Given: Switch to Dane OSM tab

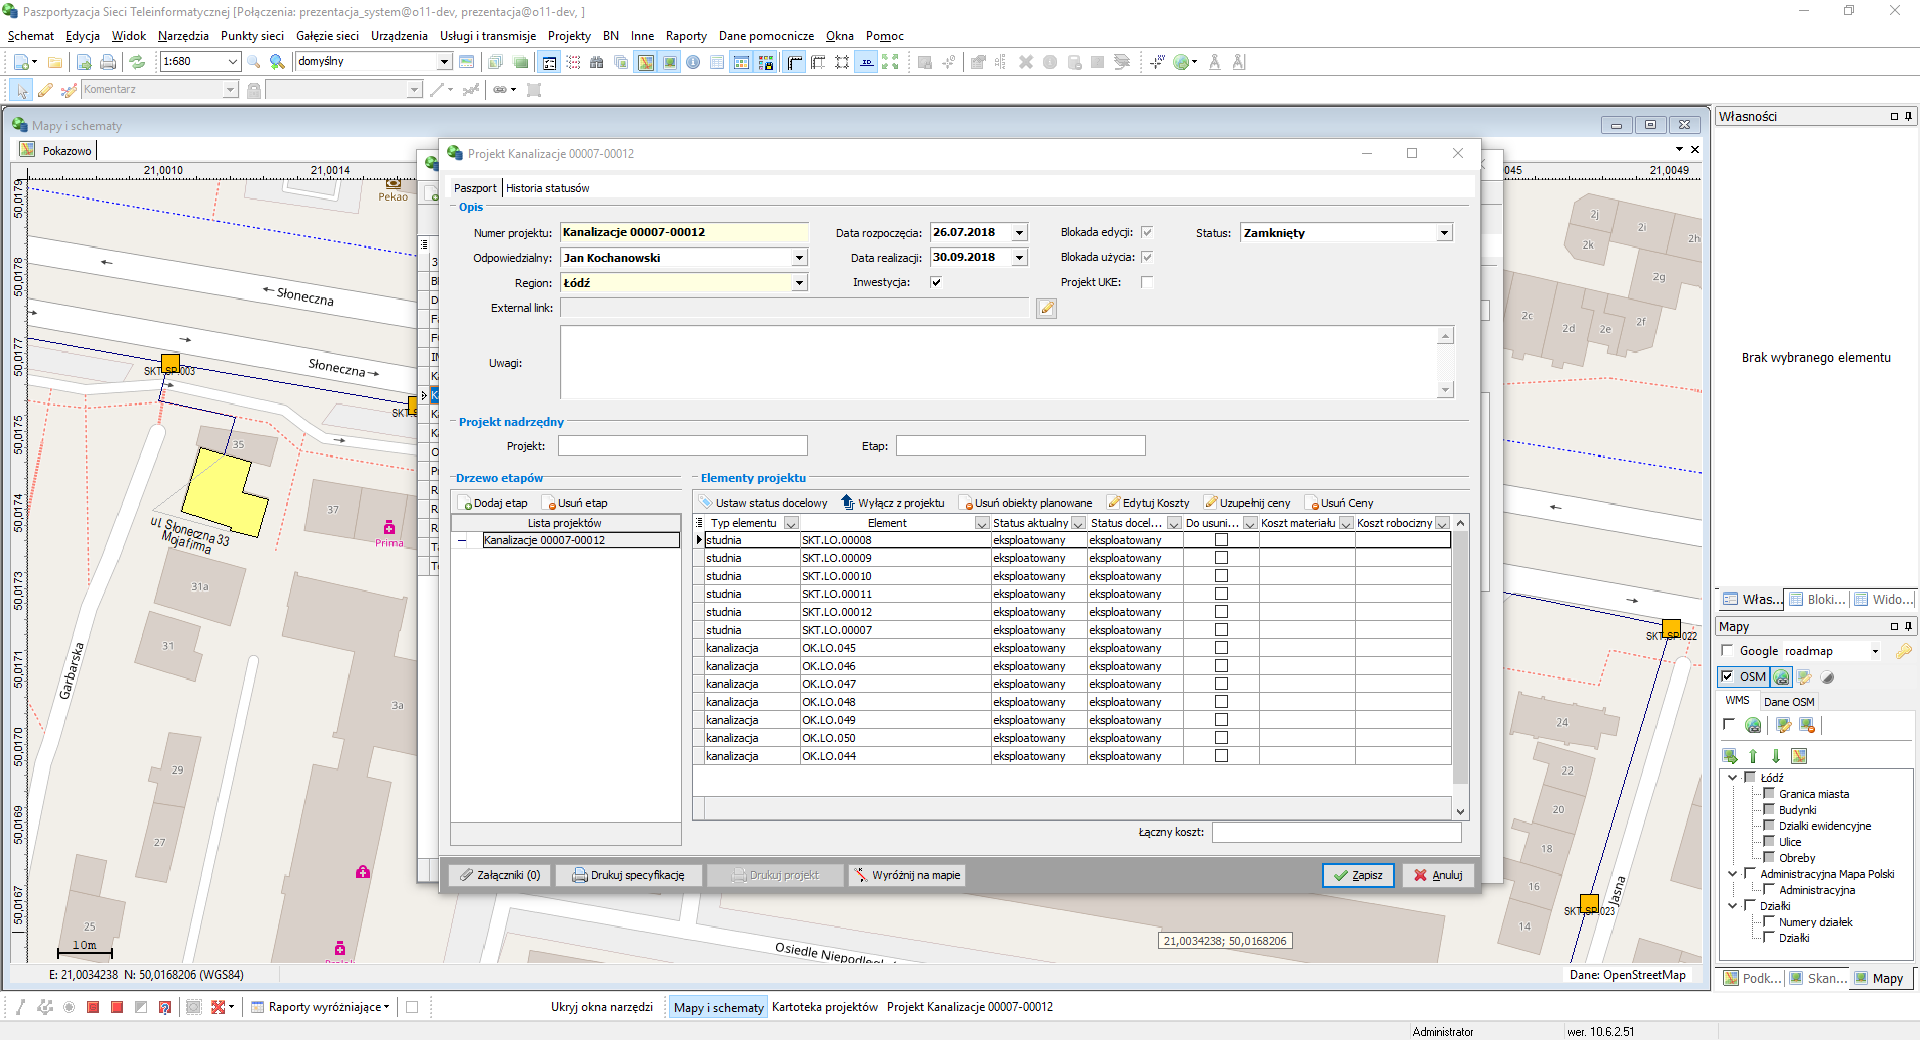Looking at the screenshot, I should coord(1789,702).
